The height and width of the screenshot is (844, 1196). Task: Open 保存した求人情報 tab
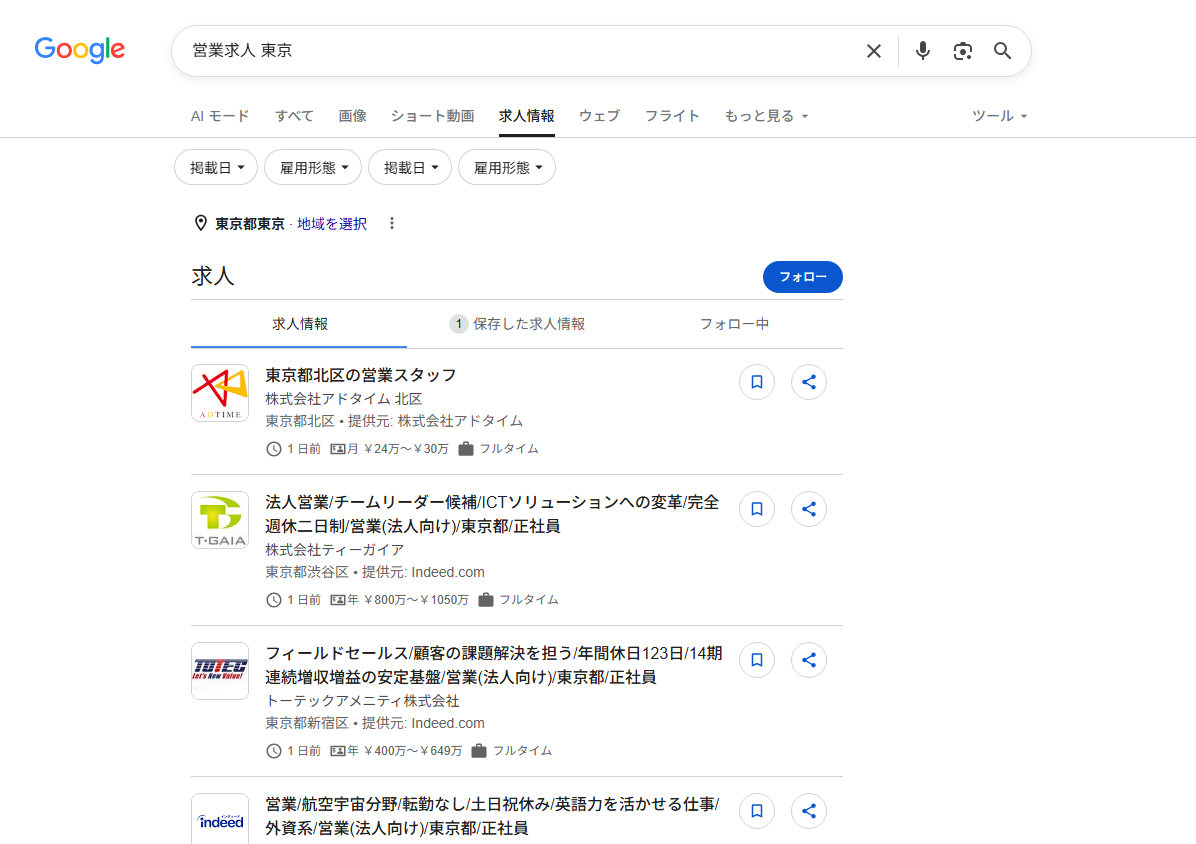[x=516, y=324]
